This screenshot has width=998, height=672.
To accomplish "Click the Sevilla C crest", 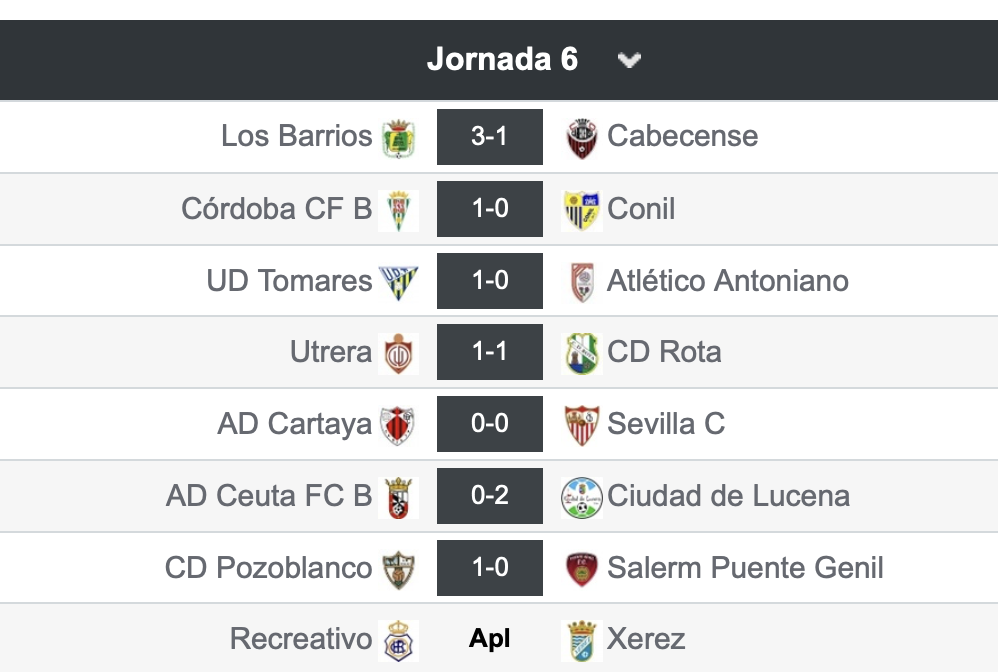I will tap(582, 425).
